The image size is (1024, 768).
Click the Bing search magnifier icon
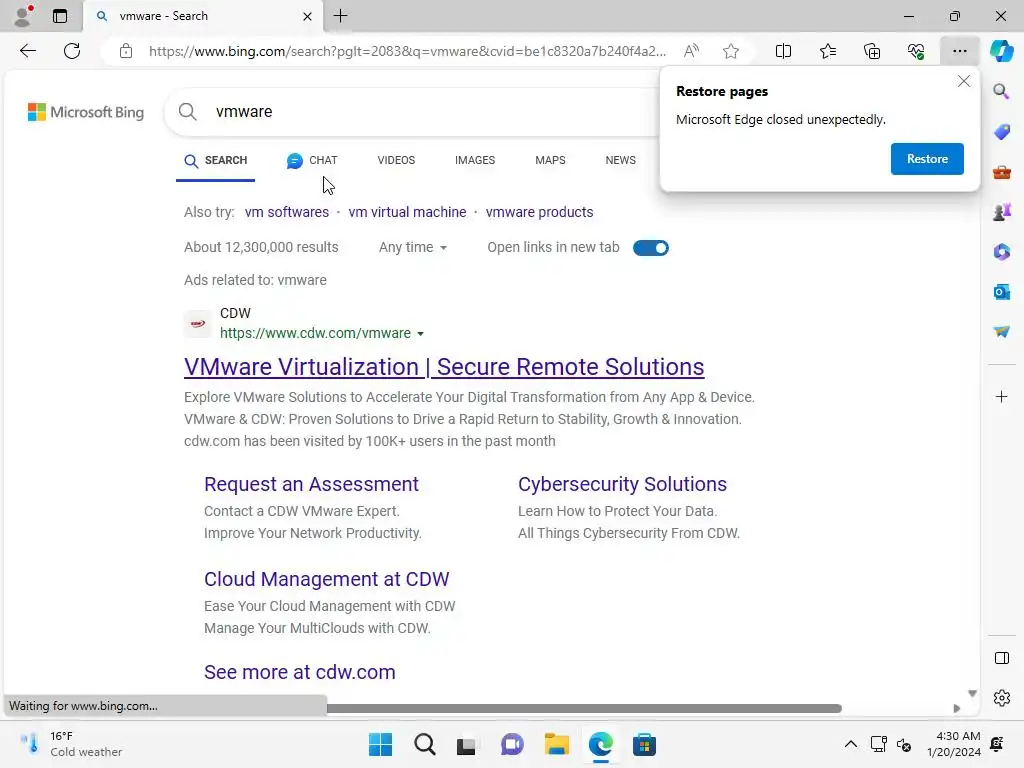pyautogui.click(x=187, y=112)
